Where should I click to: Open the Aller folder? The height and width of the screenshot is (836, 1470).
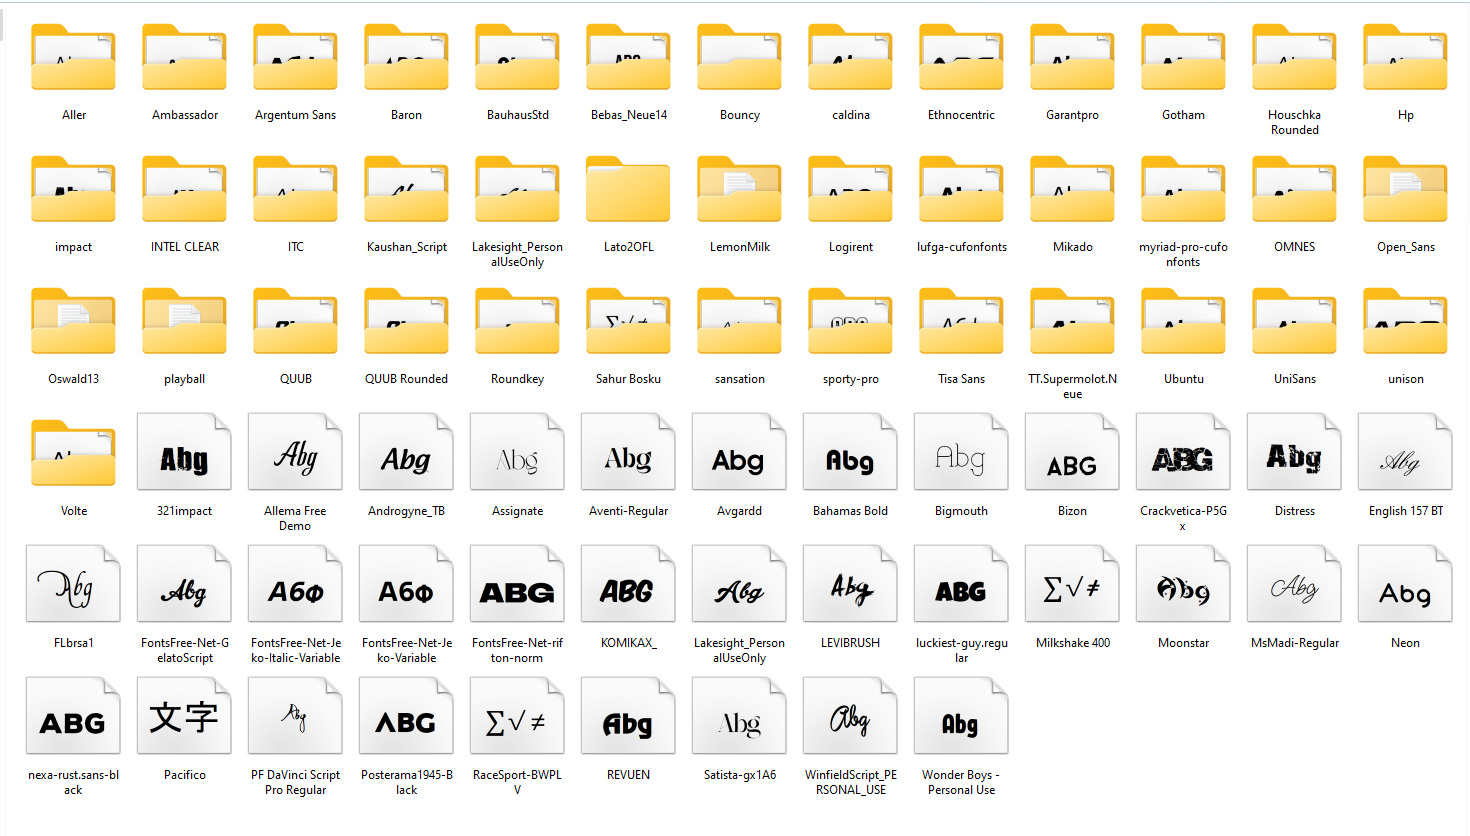coord(73,58)
